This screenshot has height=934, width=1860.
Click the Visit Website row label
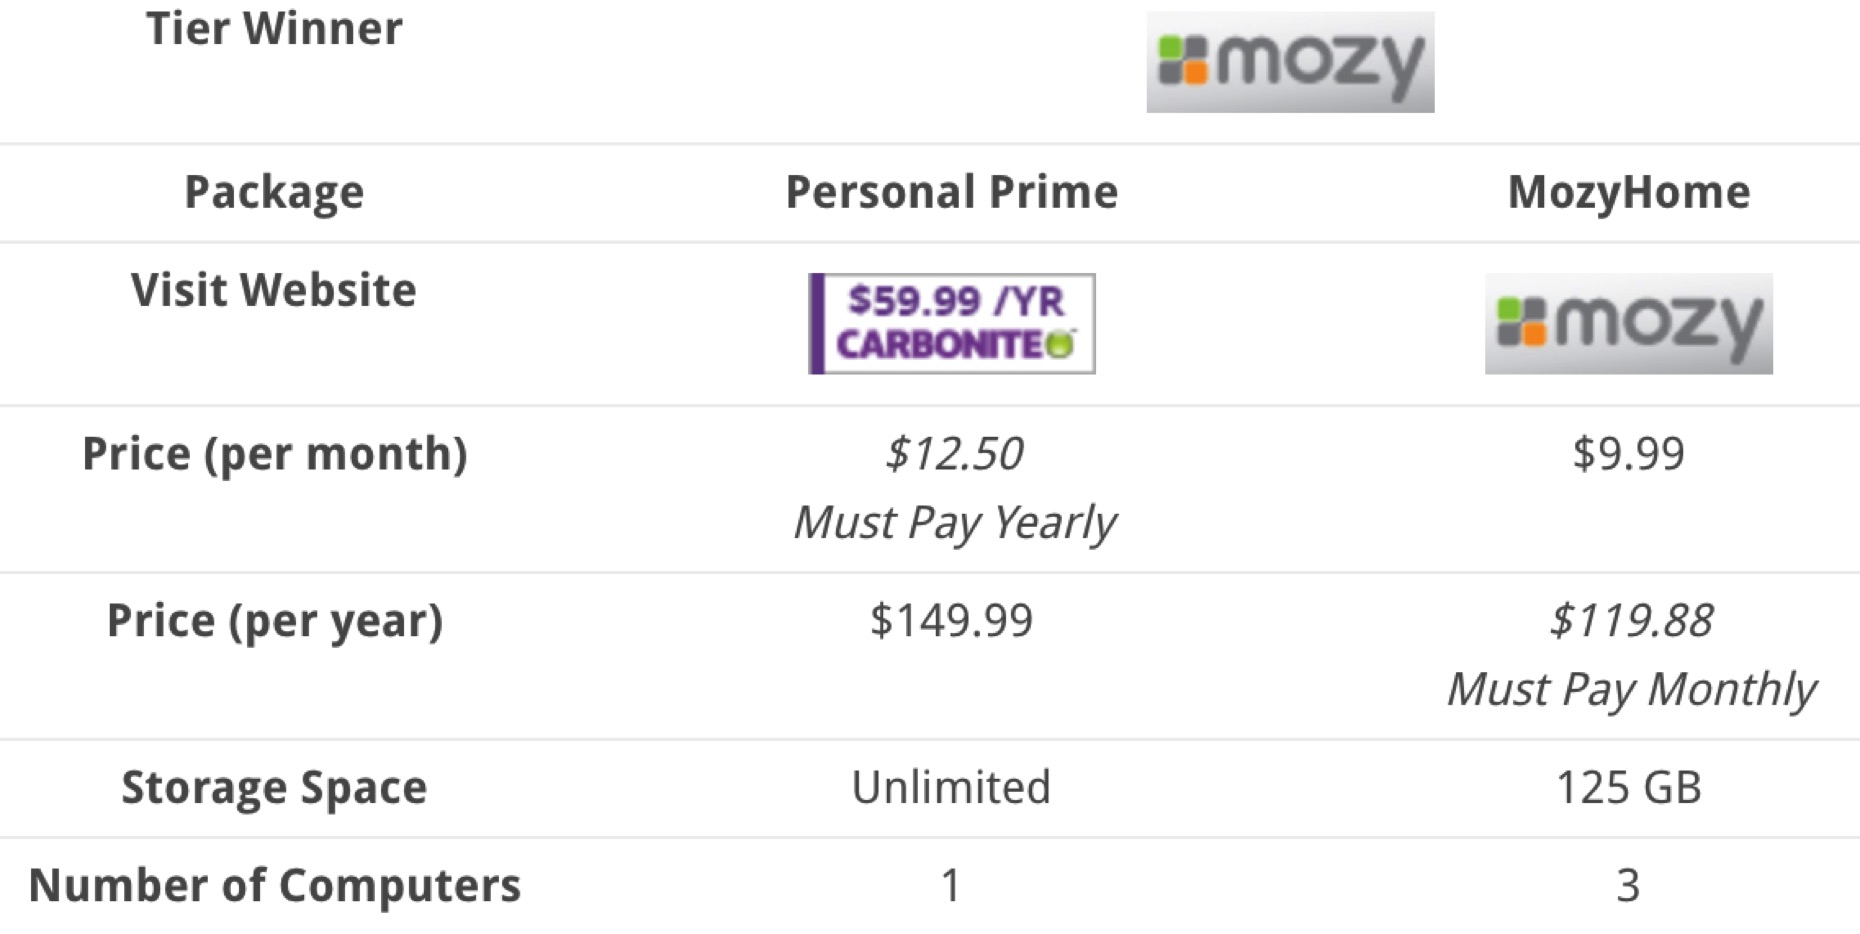coord(274,290)
